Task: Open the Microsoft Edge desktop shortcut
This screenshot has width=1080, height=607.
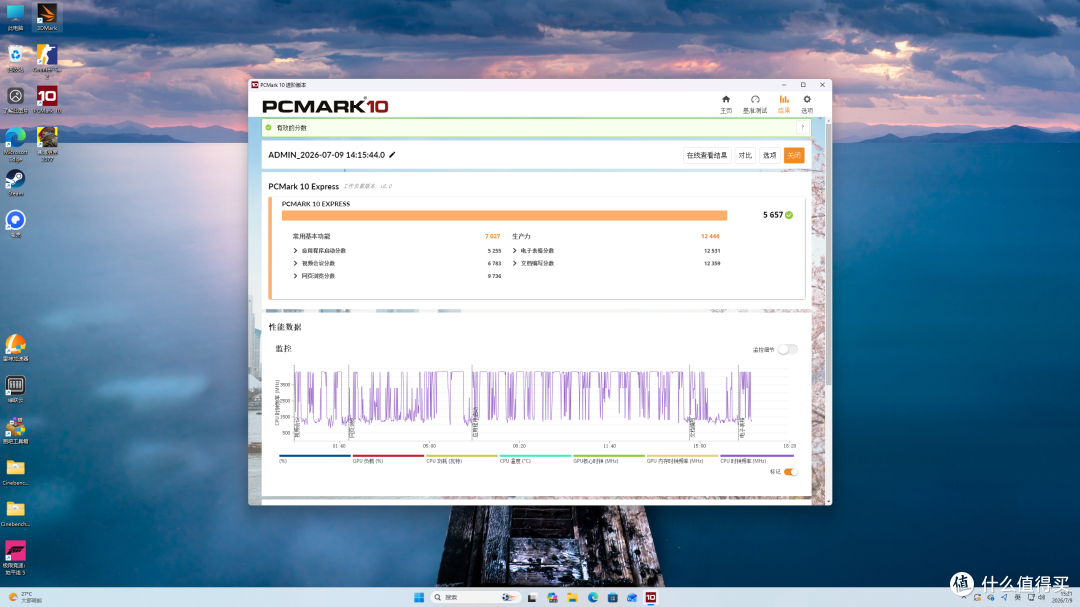Action: point(15,144)
